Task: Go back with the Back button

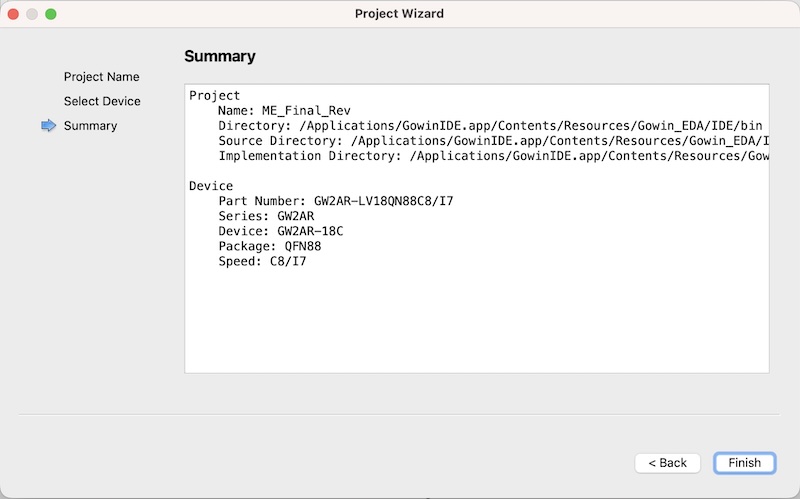Action: pos(667,463)
